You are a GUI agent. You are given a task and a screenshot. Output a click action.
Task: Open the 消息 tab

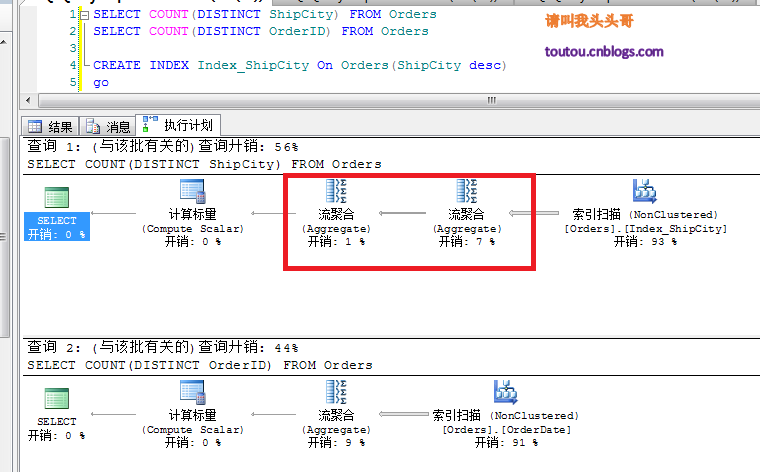click(108, 127)
